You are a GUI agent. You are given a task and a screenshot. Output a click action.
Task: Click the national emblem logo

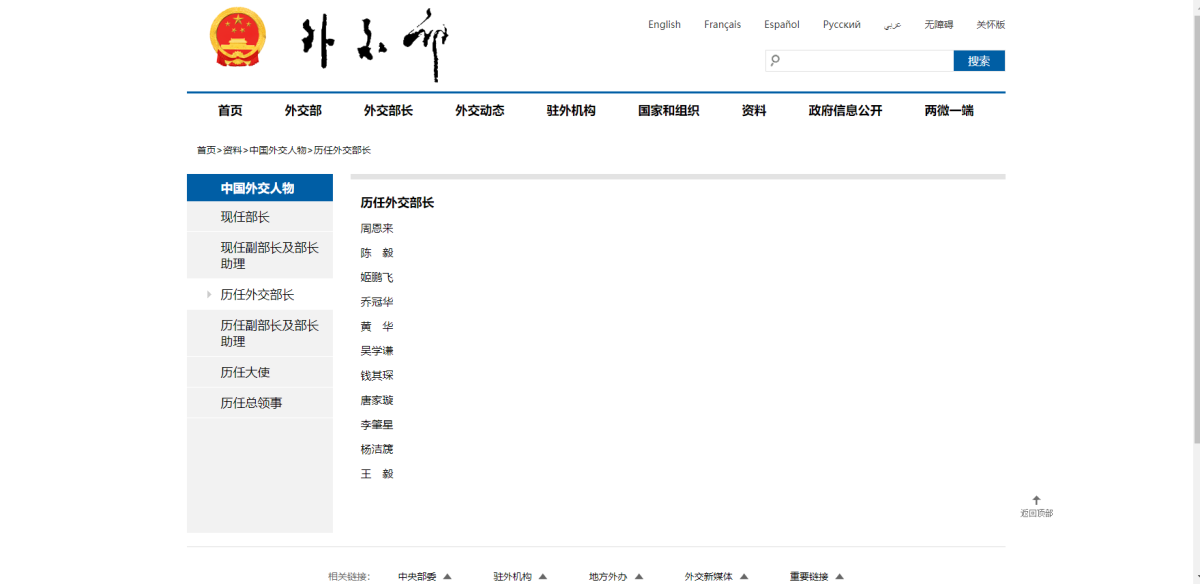click(238, 38)
